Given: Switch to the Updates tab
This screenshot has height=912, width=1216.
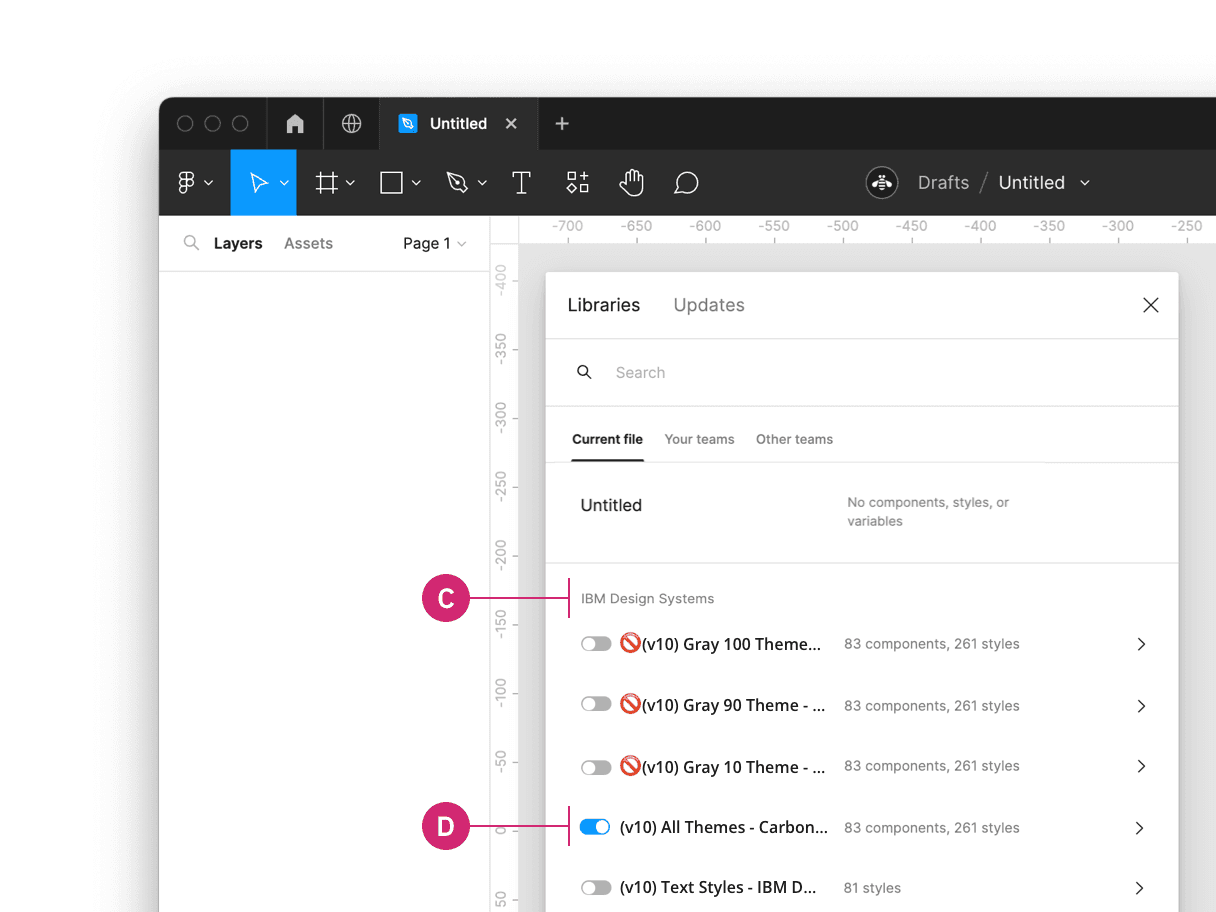Looking at the screenshot, I should point(709,305).
